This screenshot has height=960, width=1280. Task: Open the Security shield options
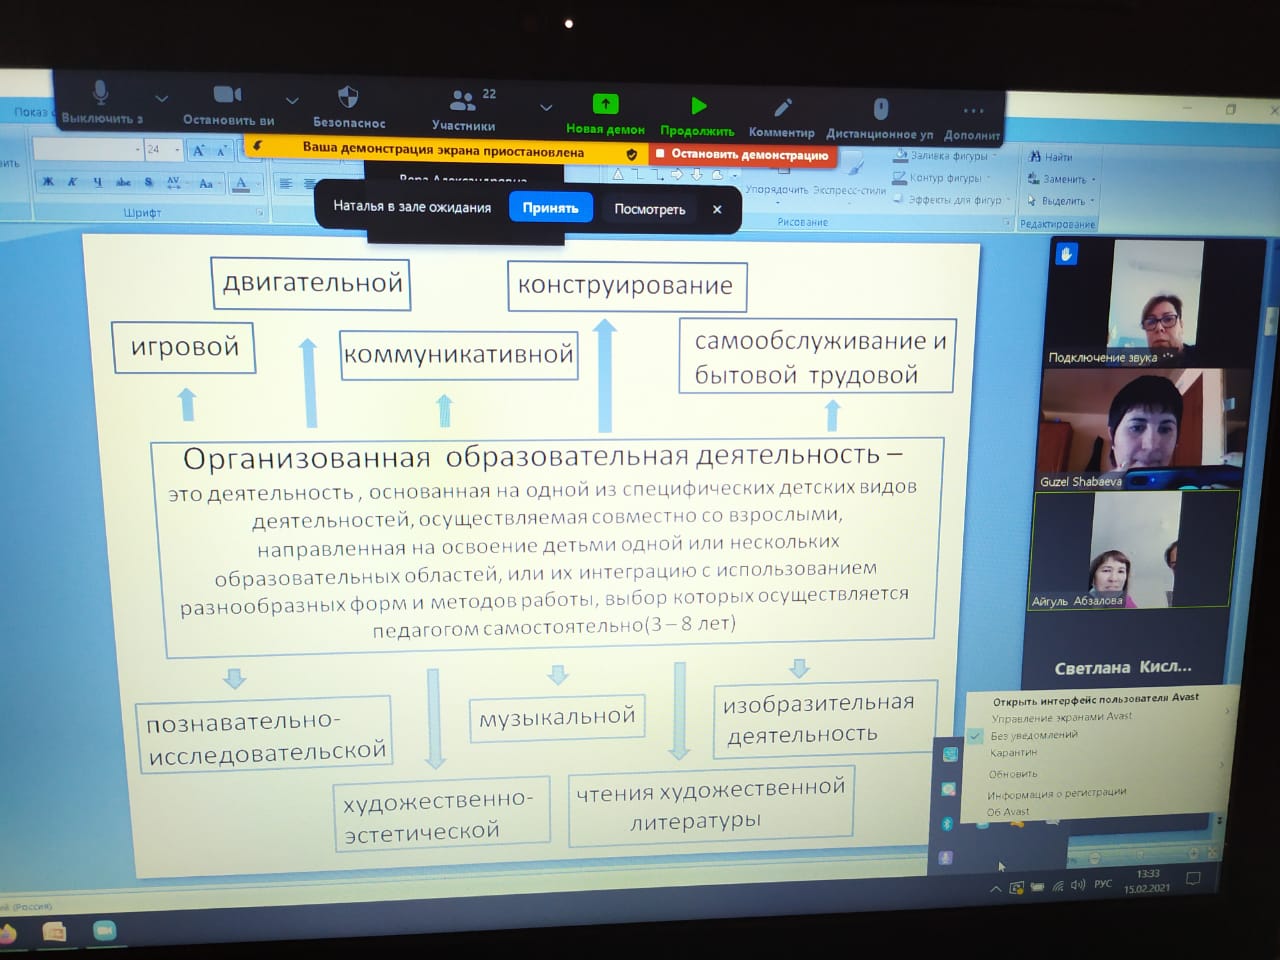coord(348,98)
